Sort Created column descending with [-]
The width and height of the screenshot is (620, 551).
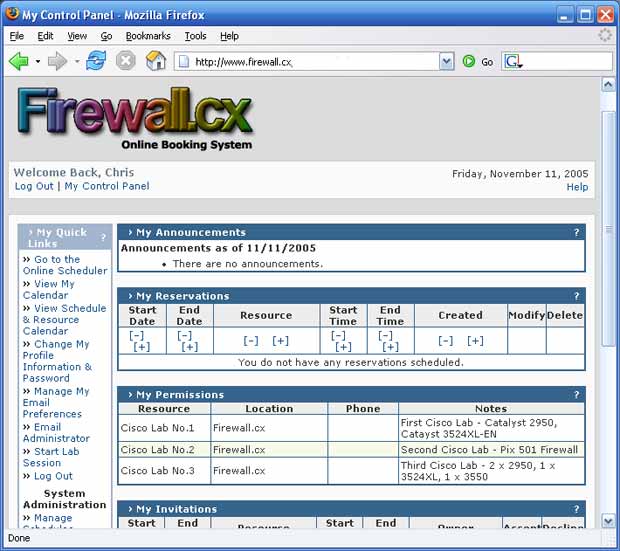pos(446,341)
